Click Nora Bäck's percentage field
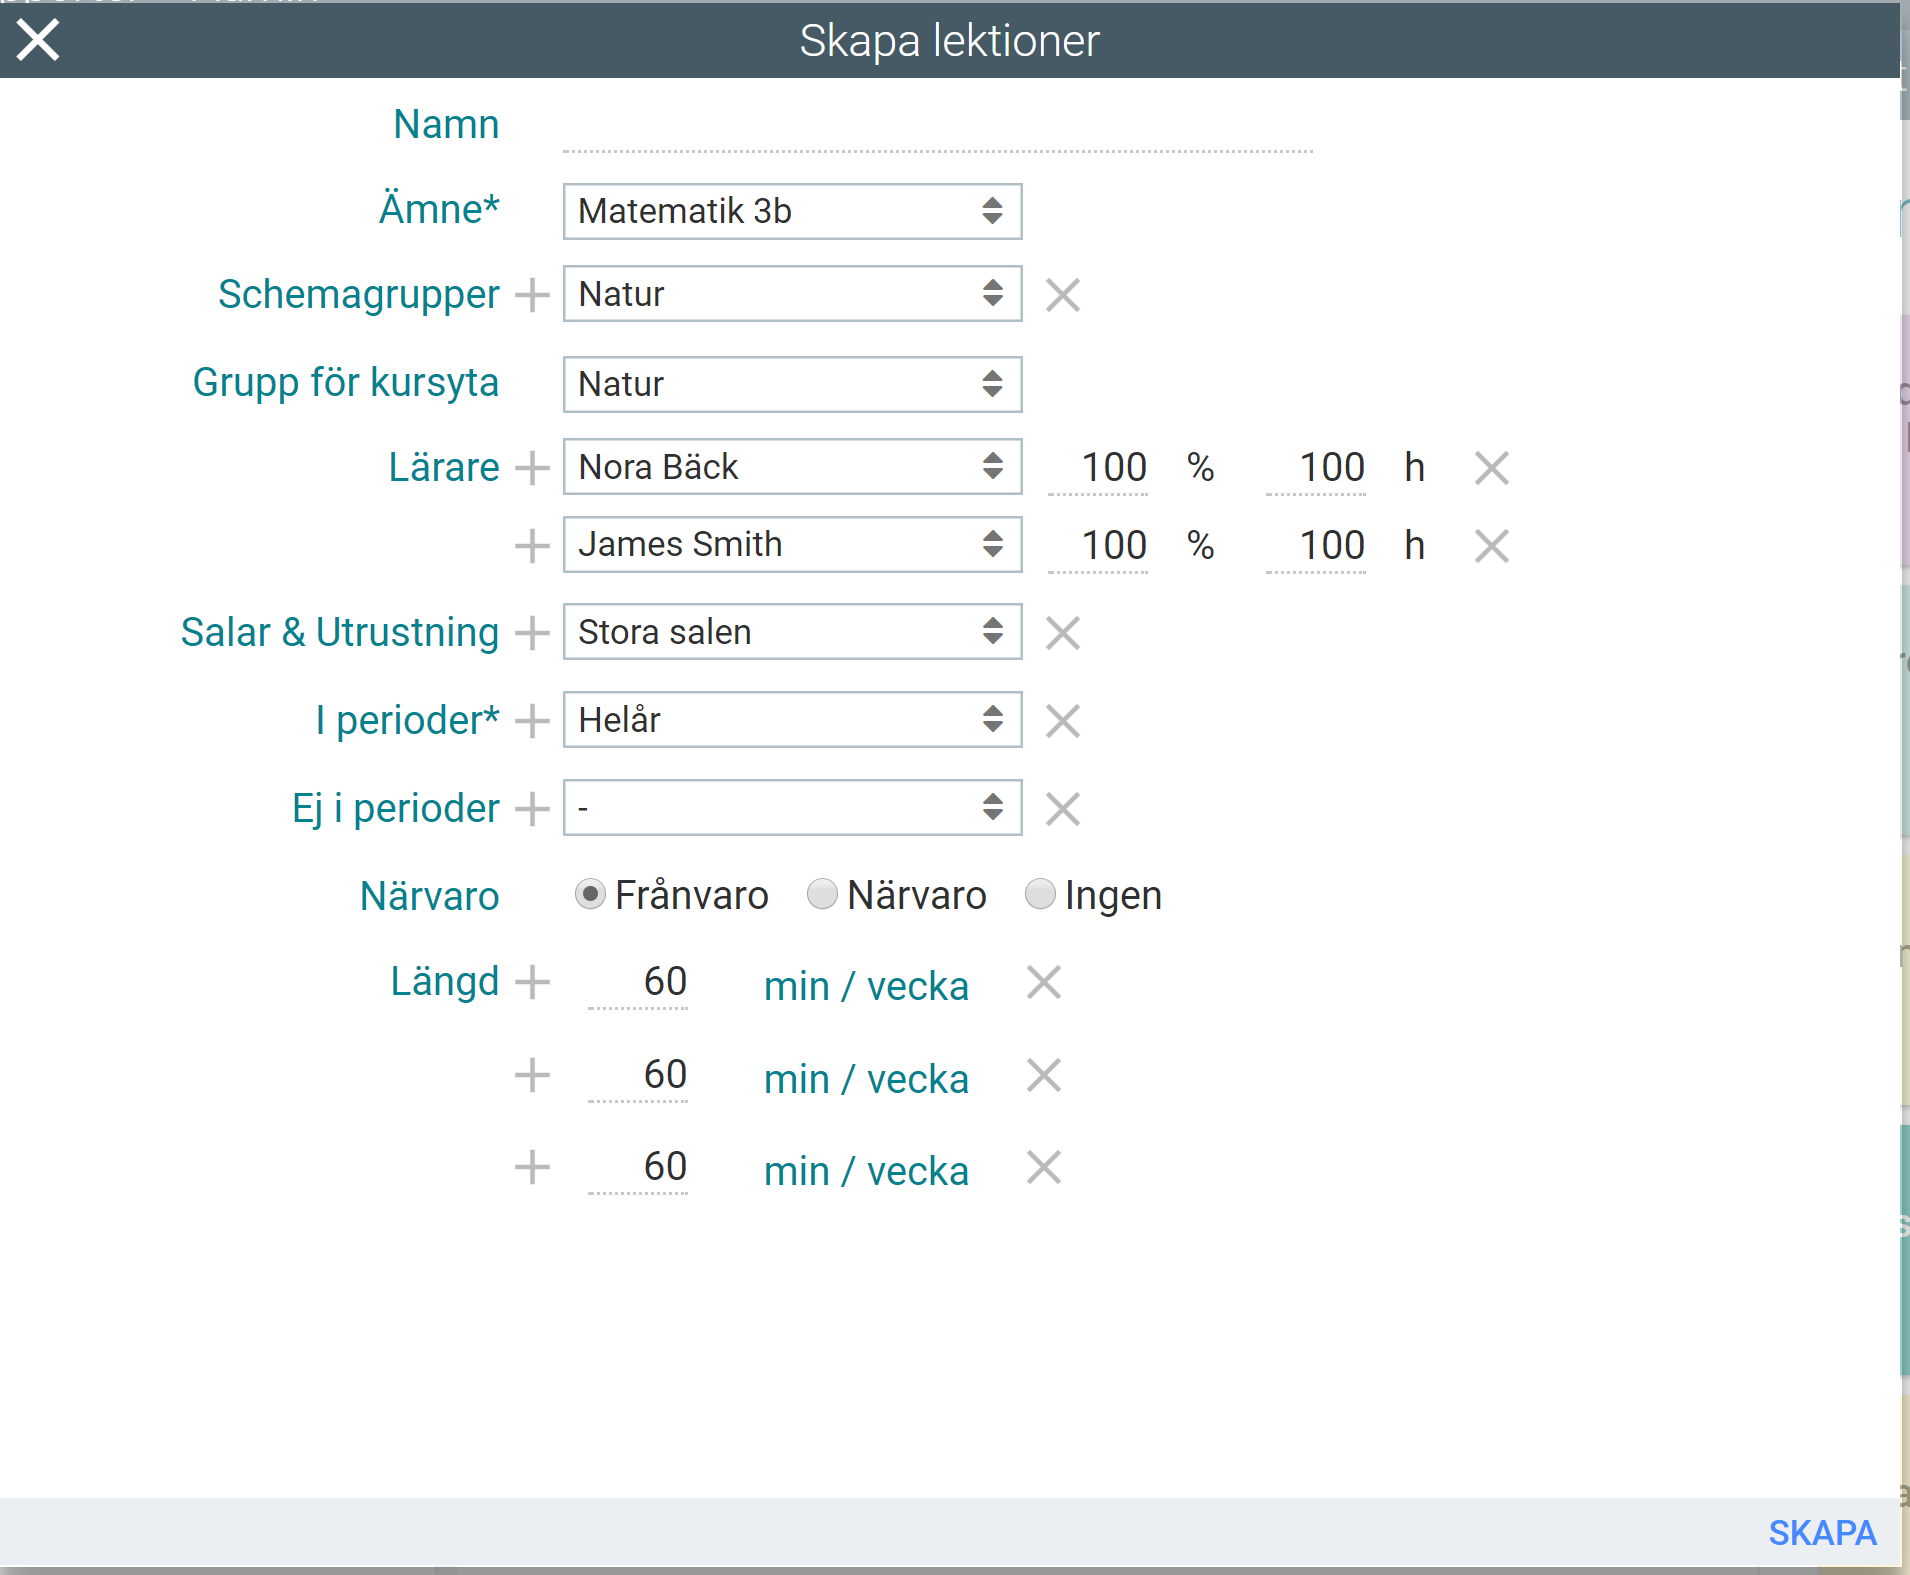Viewport: 1910px width, 1575px height. tap(1098, 468)
